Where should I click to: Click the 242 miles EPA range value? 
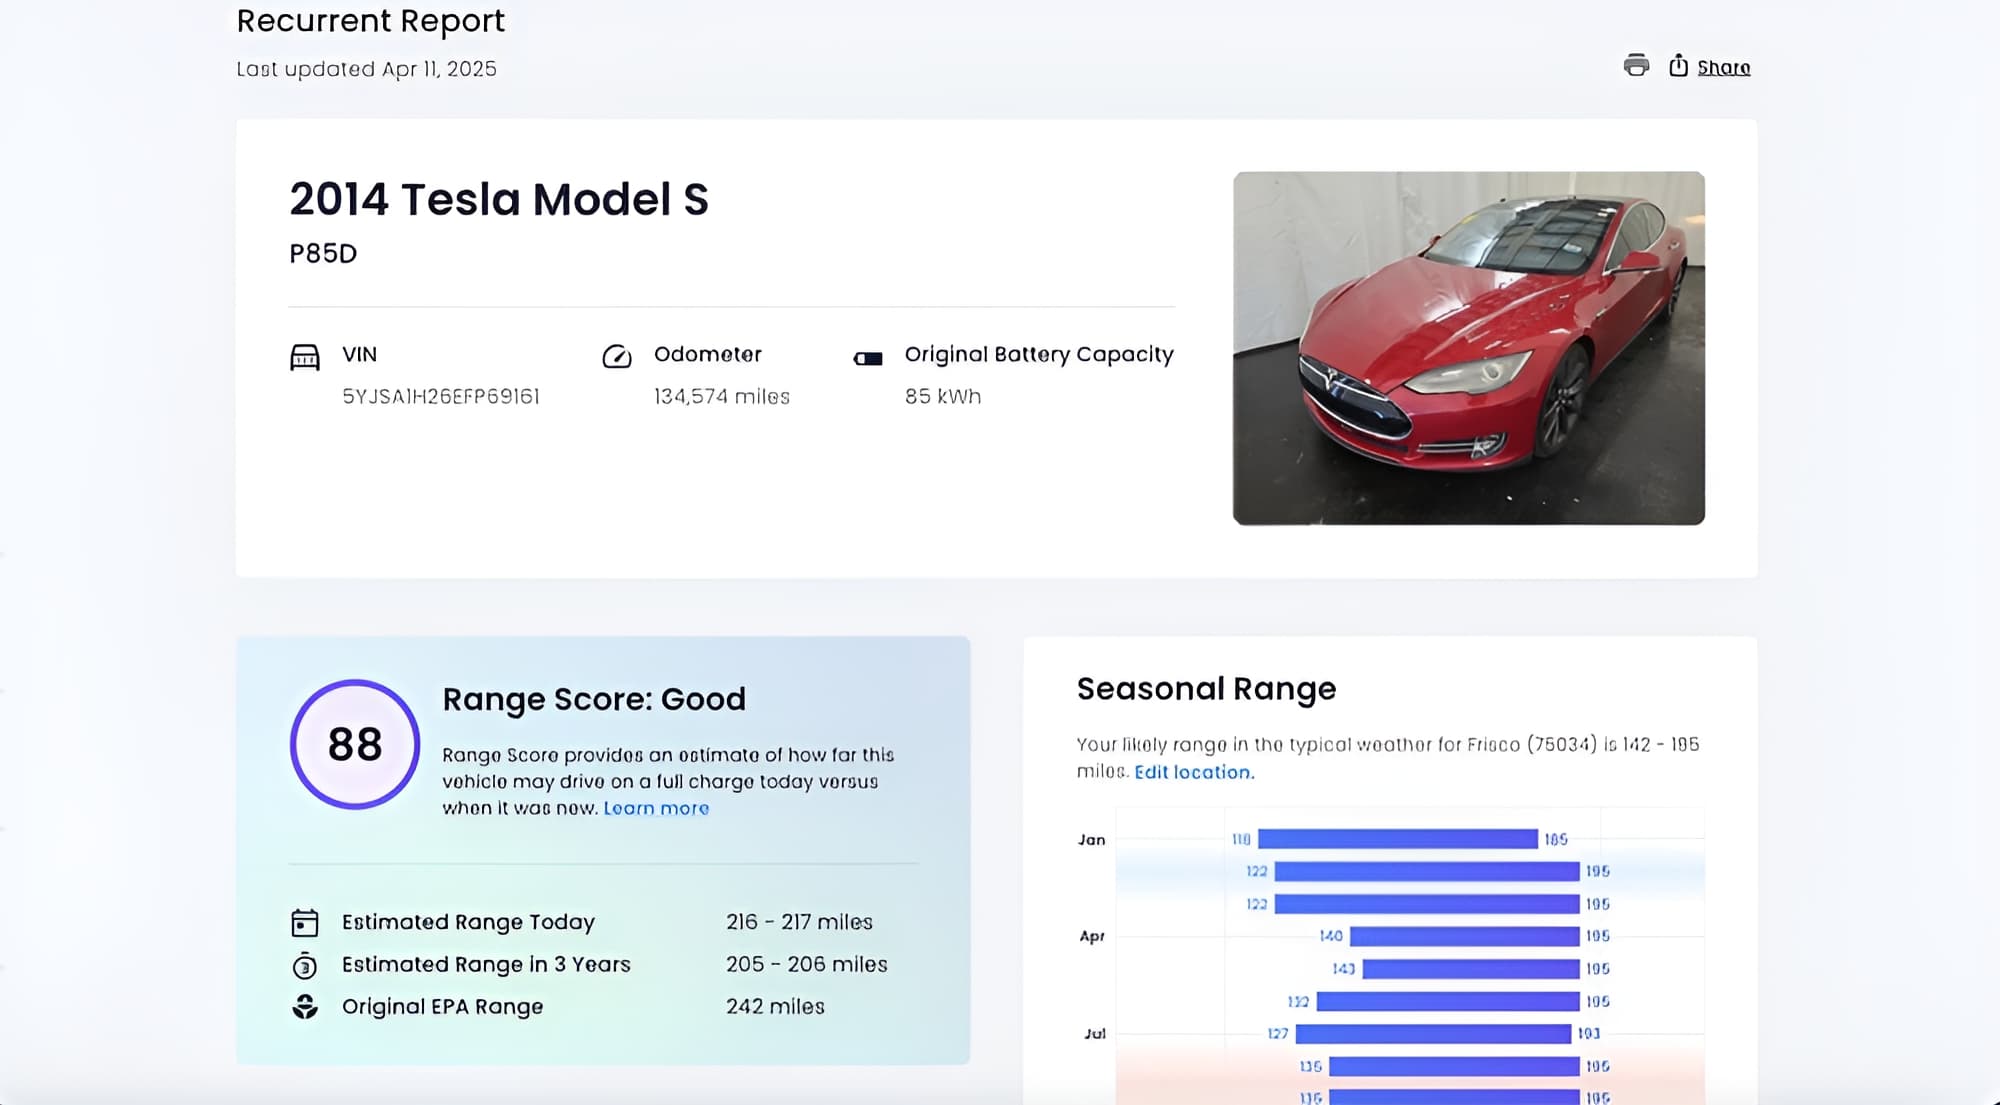(x=775, y=1007)
